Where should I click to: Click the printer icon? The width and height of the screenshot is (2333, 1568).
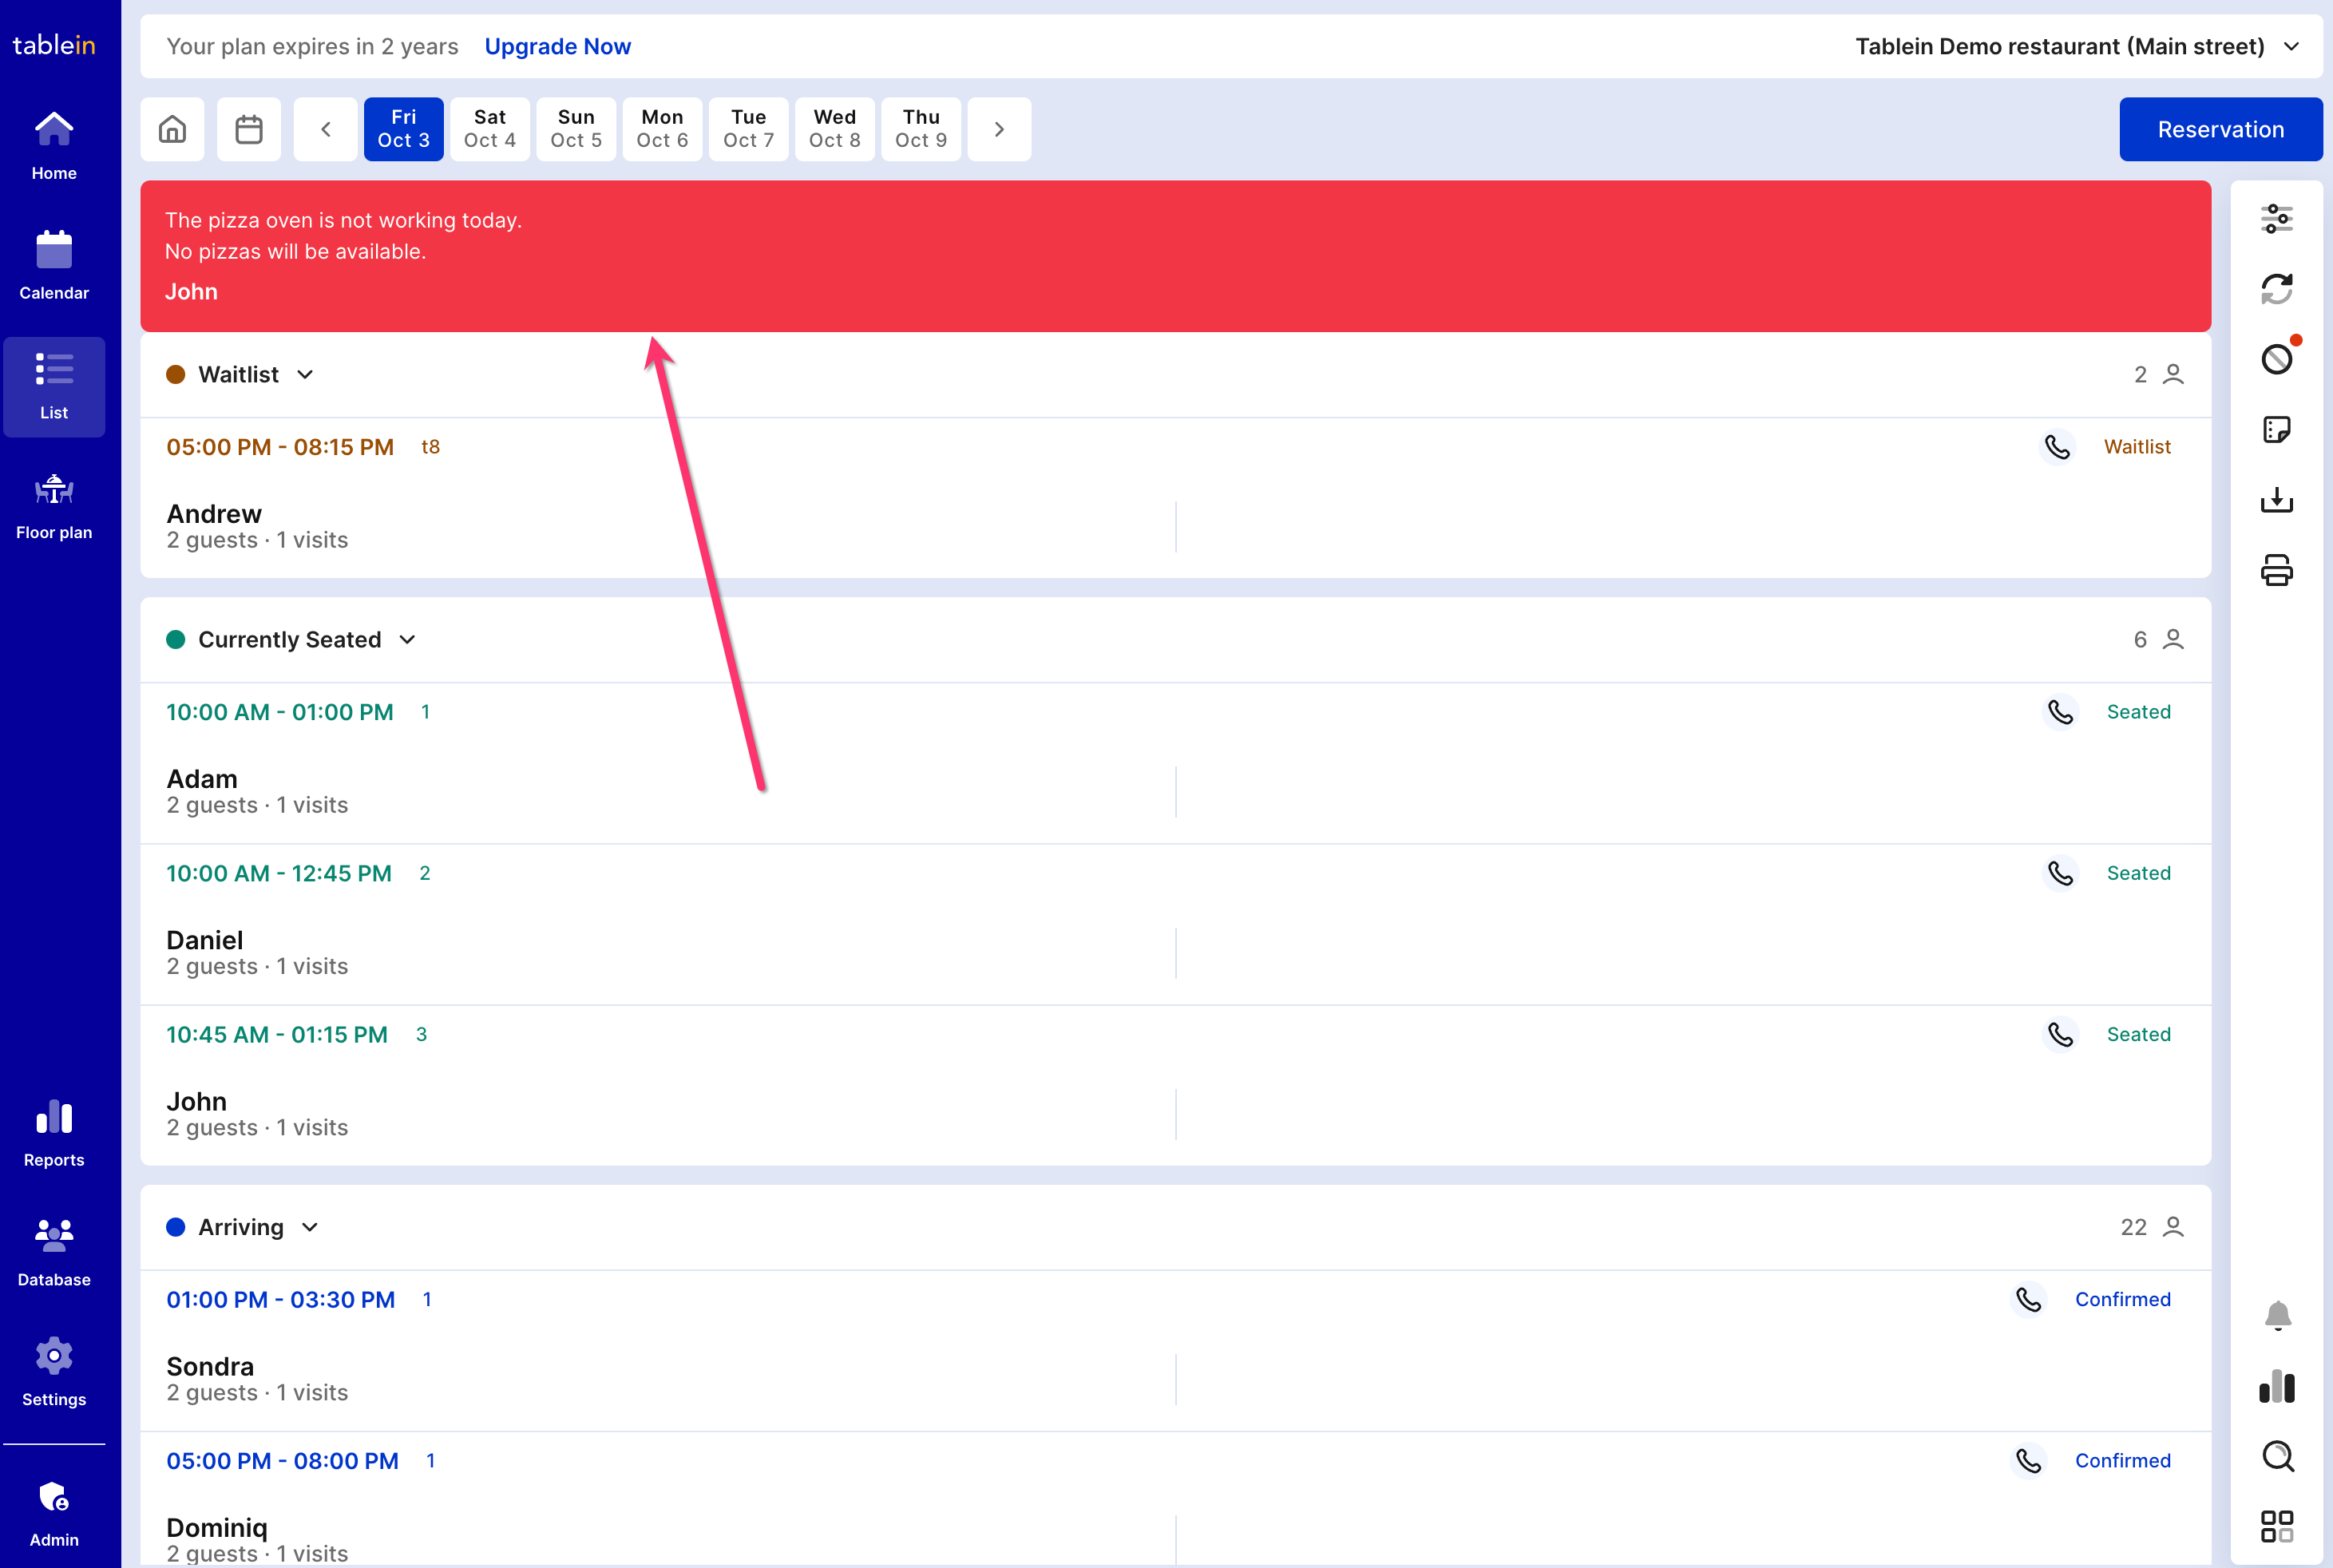[2276, 570]
